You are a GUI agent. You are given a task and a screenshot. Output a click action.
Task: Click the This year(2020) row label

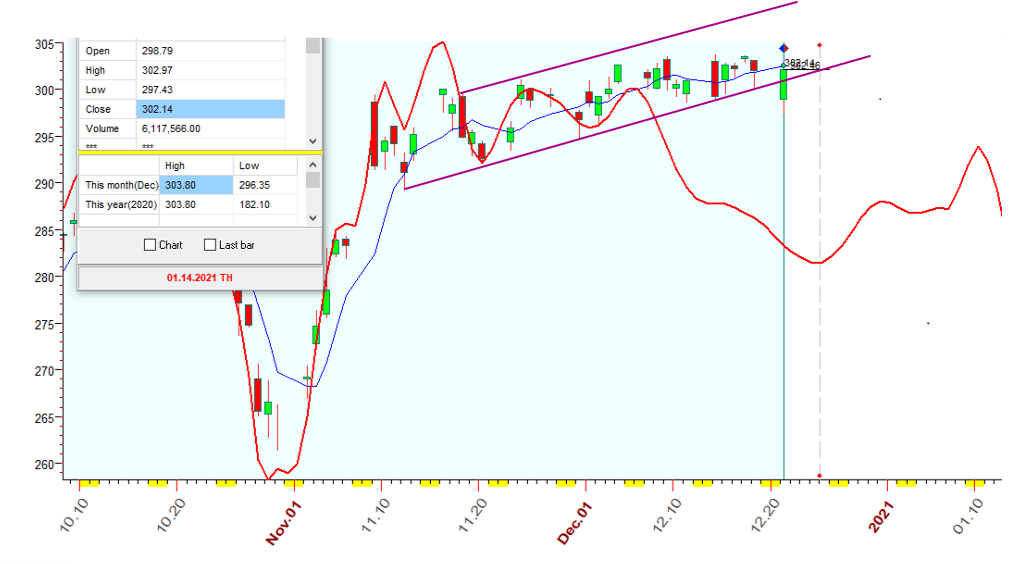121,204
